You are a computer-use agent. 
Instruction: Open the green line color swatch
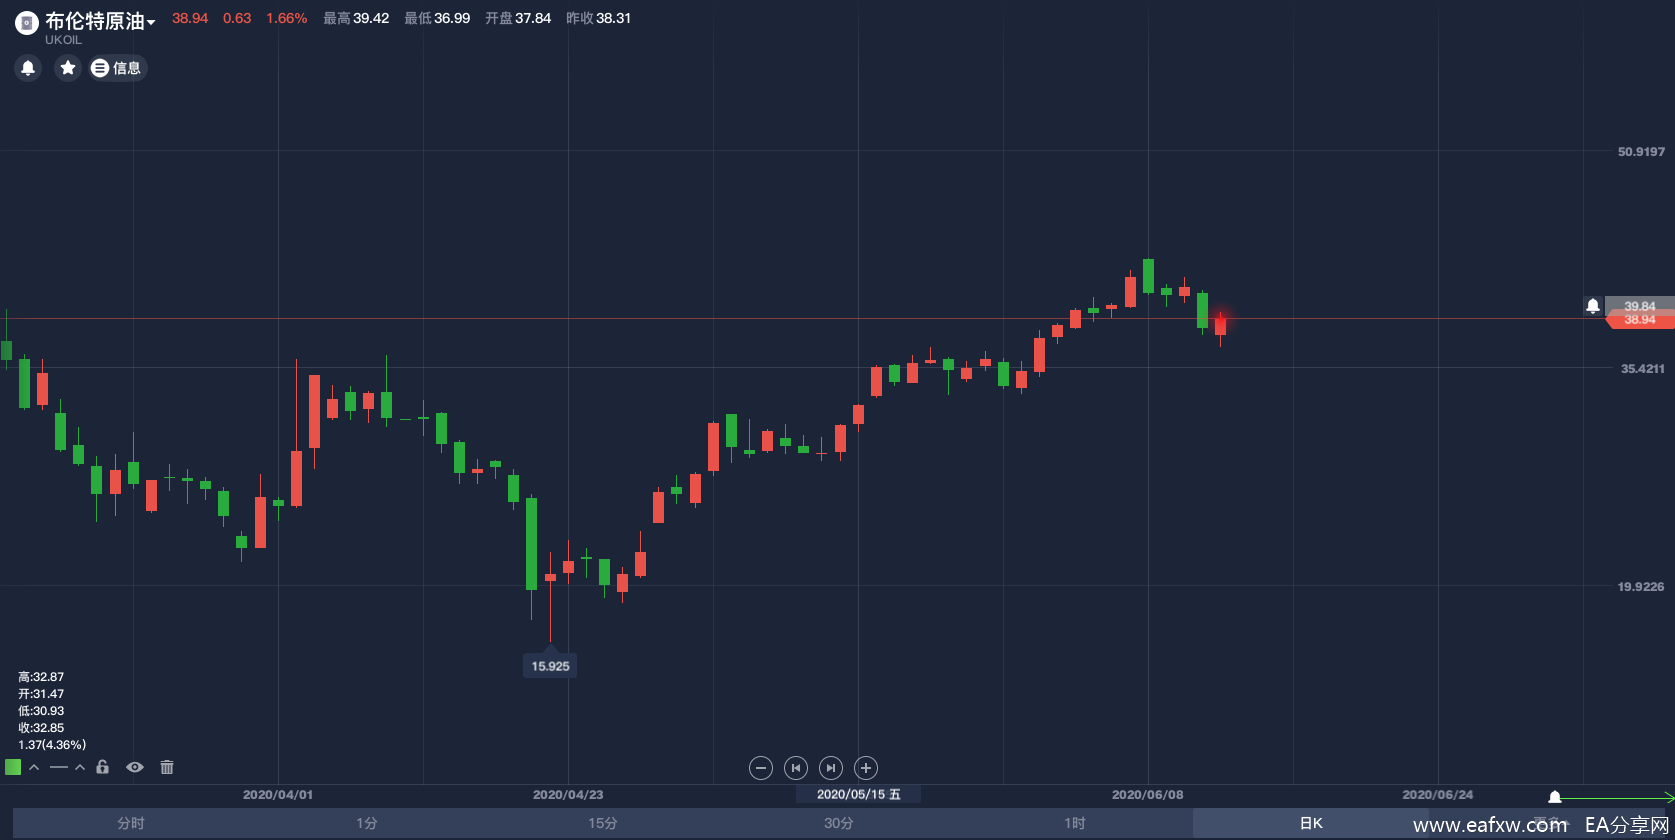13,767
